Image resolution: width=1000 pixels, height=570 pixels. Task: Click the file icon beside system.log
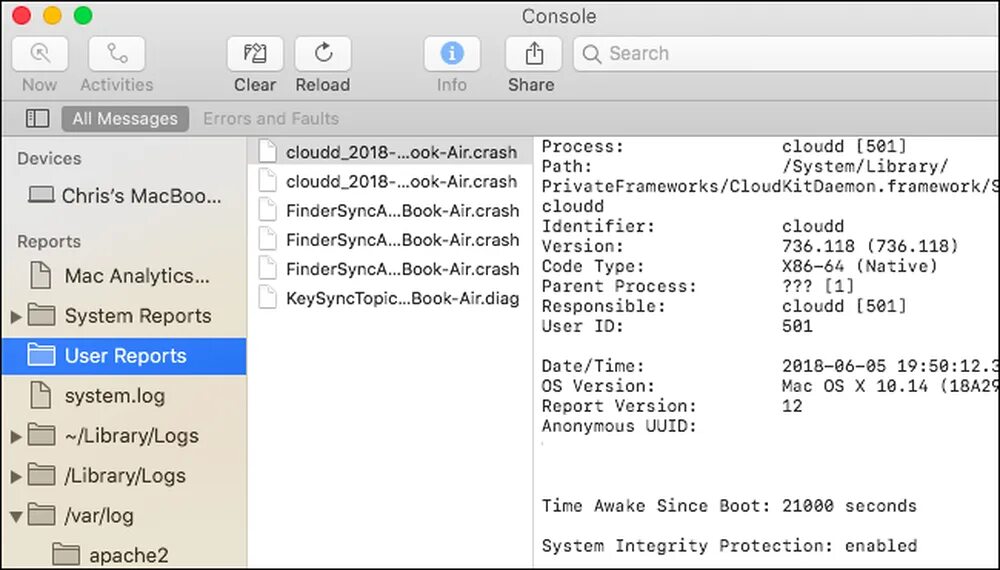click(x=41, y=395)
